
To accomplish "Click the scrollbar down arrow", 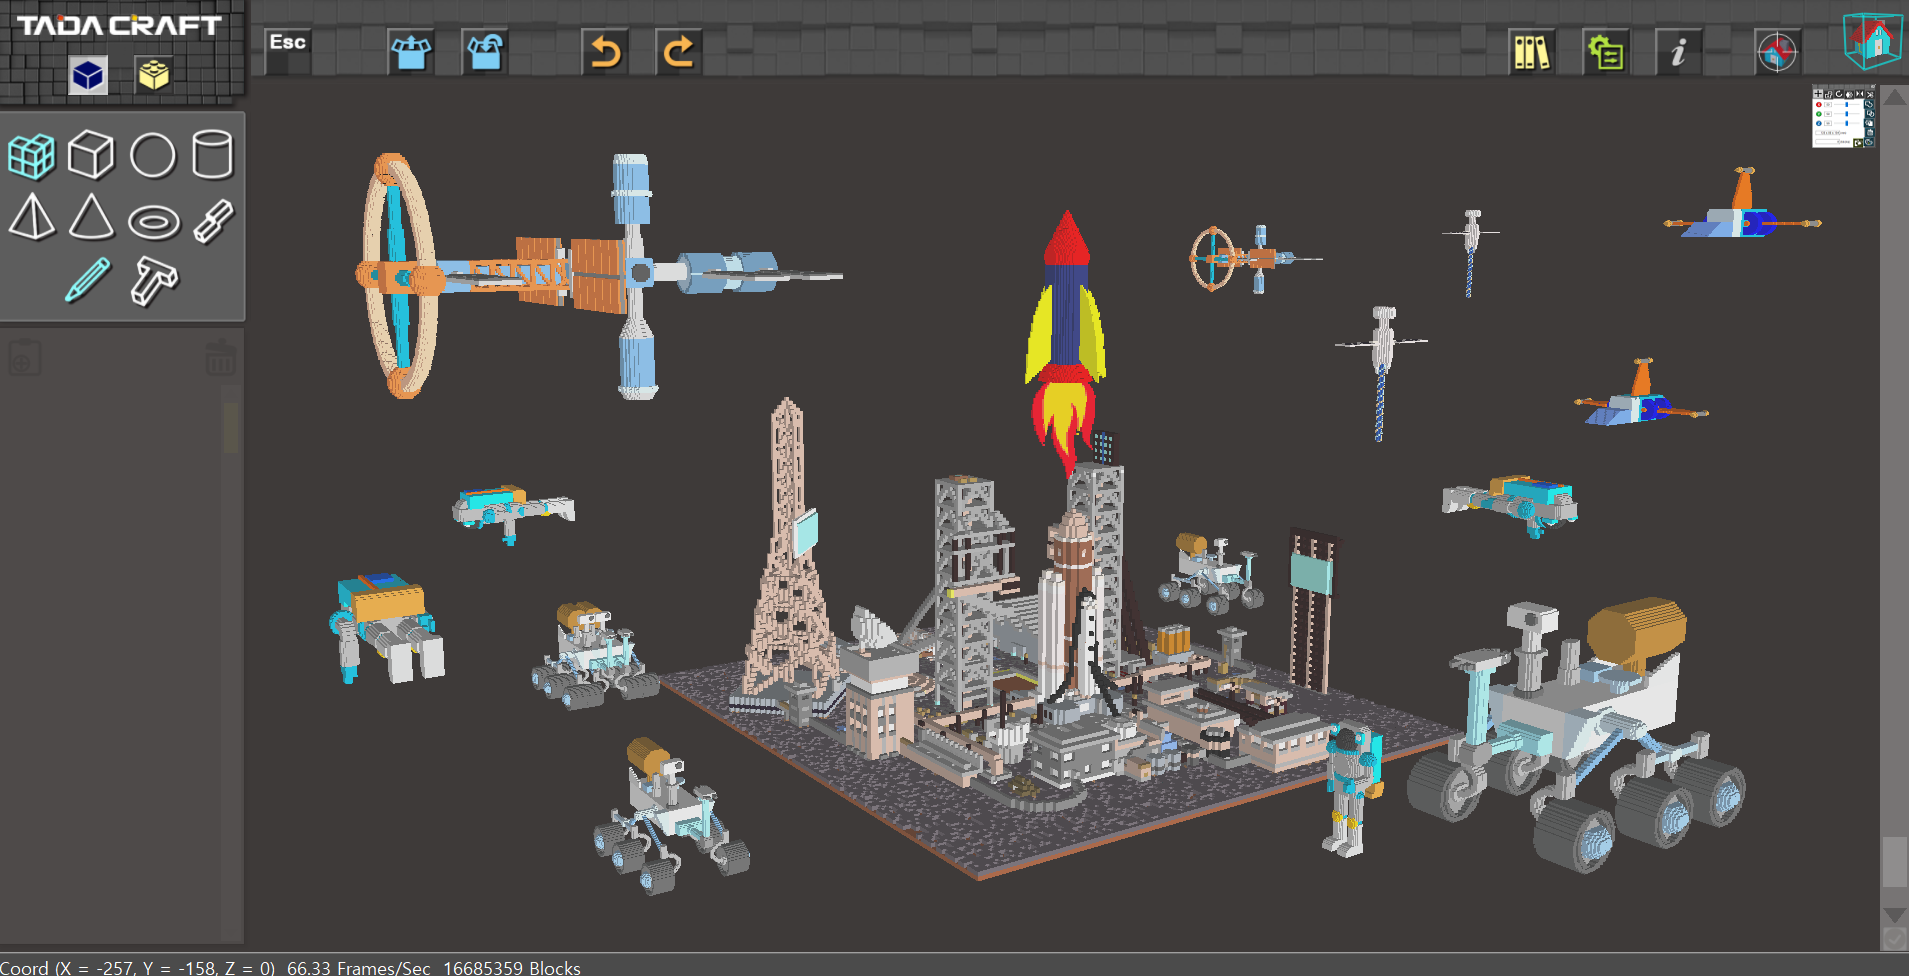I will pos(1894,915).
